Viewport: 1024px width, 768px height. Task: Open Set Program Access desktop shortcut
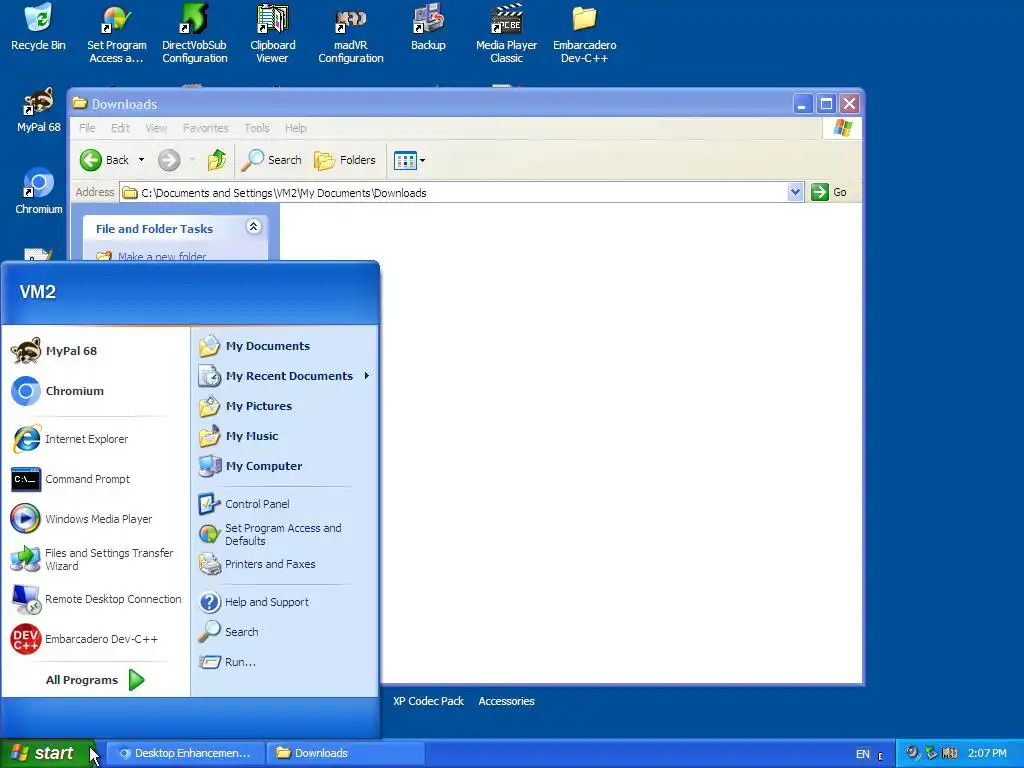[x=116, y=34]
